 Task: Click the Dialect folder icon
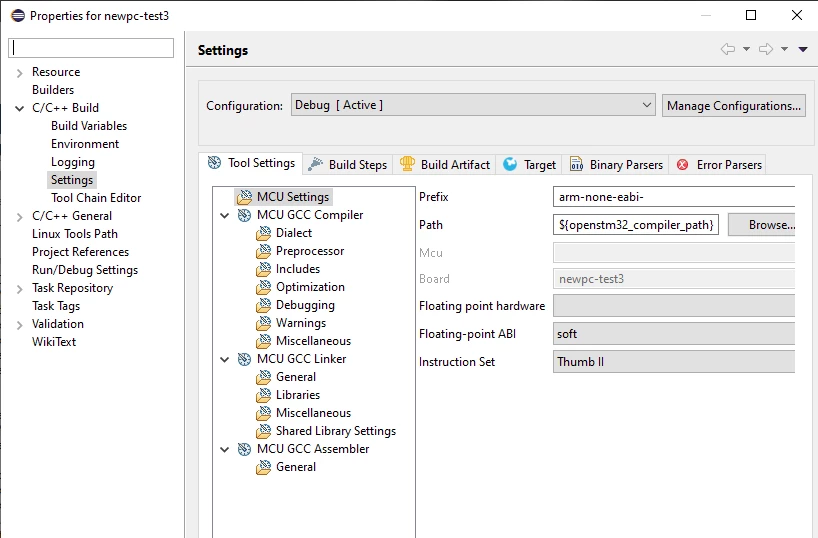[x=263, y=233]
